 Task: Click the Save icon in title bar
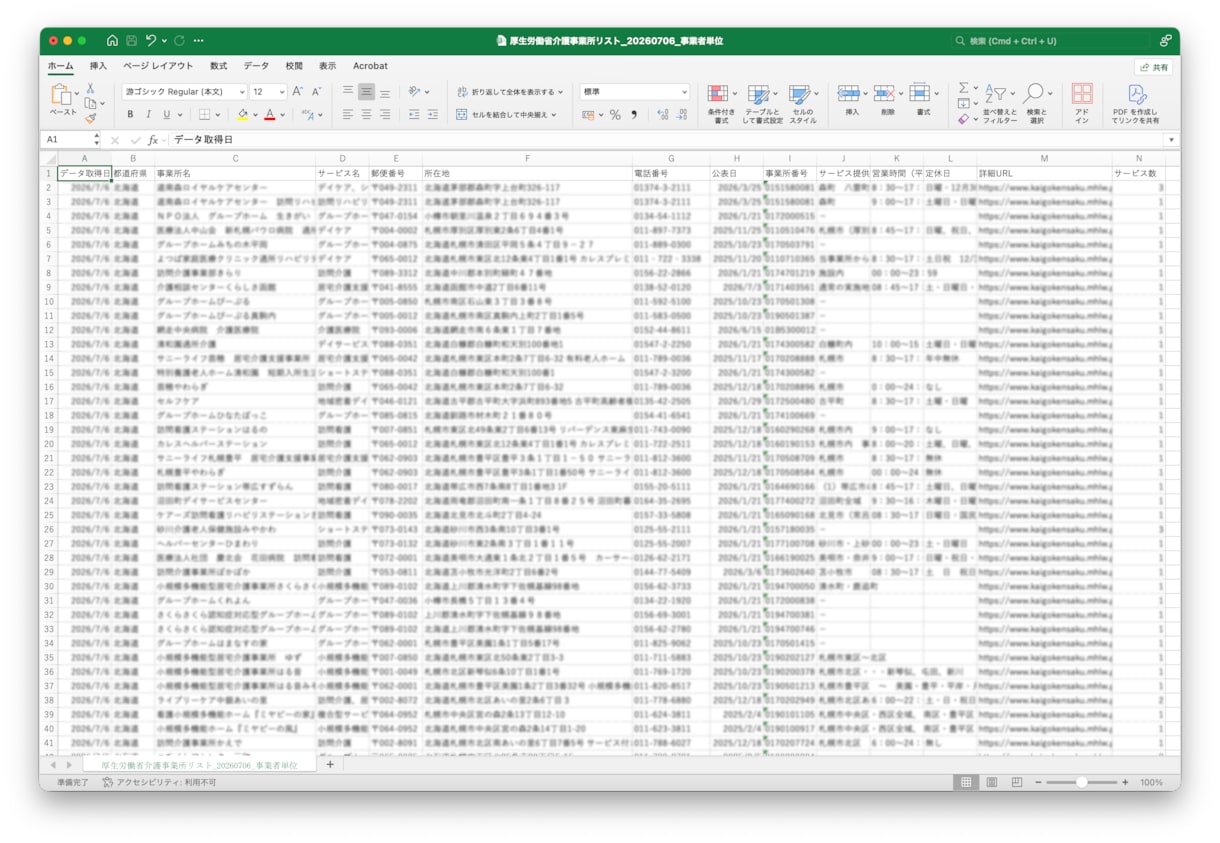[131, 41]
